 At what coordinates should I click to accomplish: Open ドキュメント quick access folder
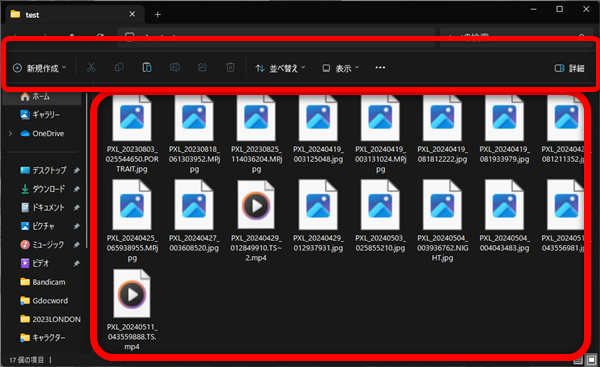(x=43, y=207)
